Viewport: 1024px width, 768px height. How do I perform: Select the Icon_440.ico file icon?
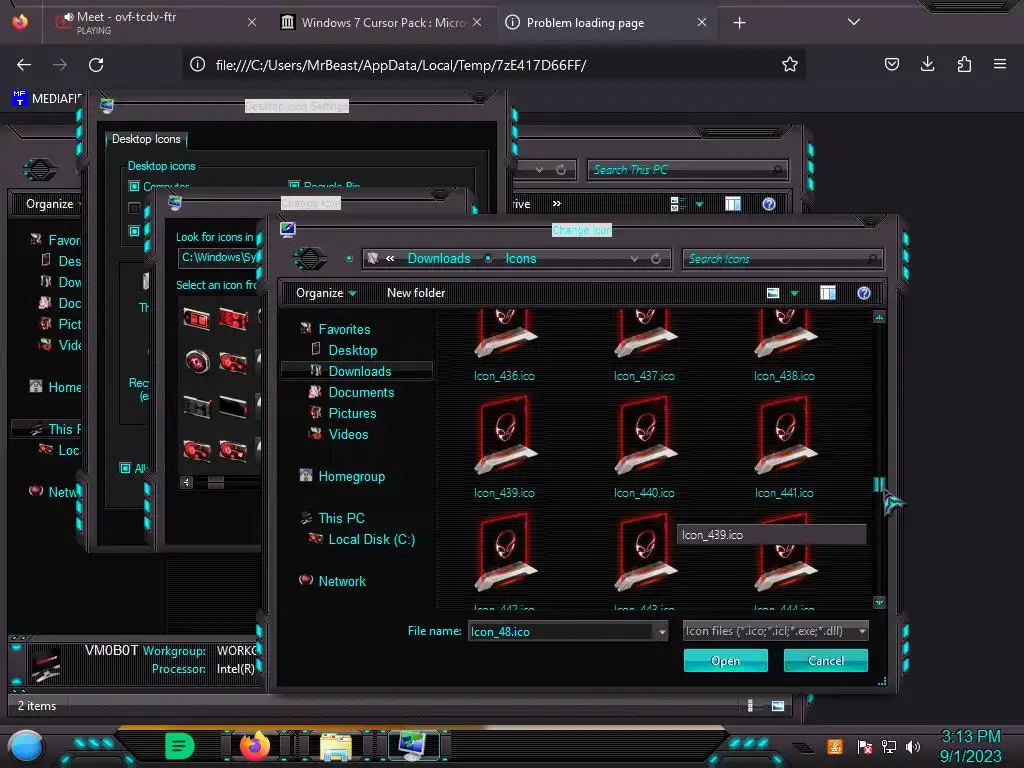click(645, 436)
